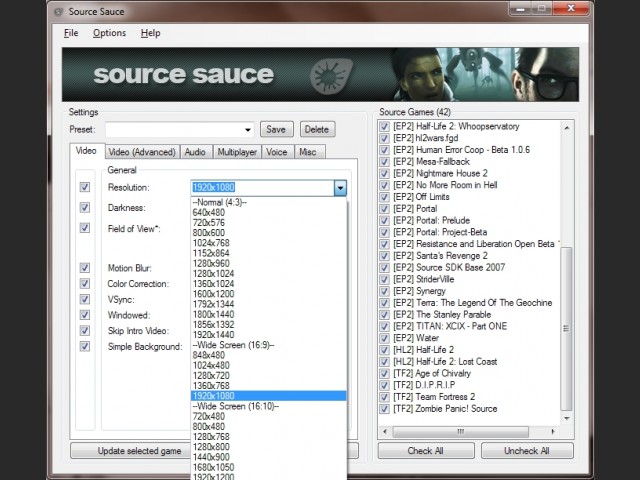Uncheck Half-Life 2: Whoopservatory game
Screen dimensions: 640x480
point(384,126)
